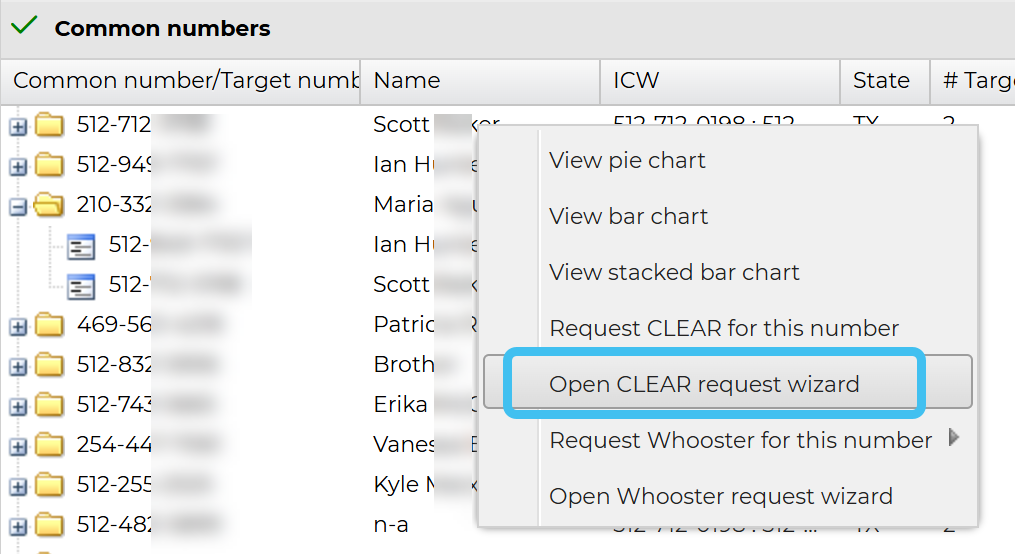1015x554 pixels.
Task: Click the folder icon for 512-712 row
Action: pos(49,125)
